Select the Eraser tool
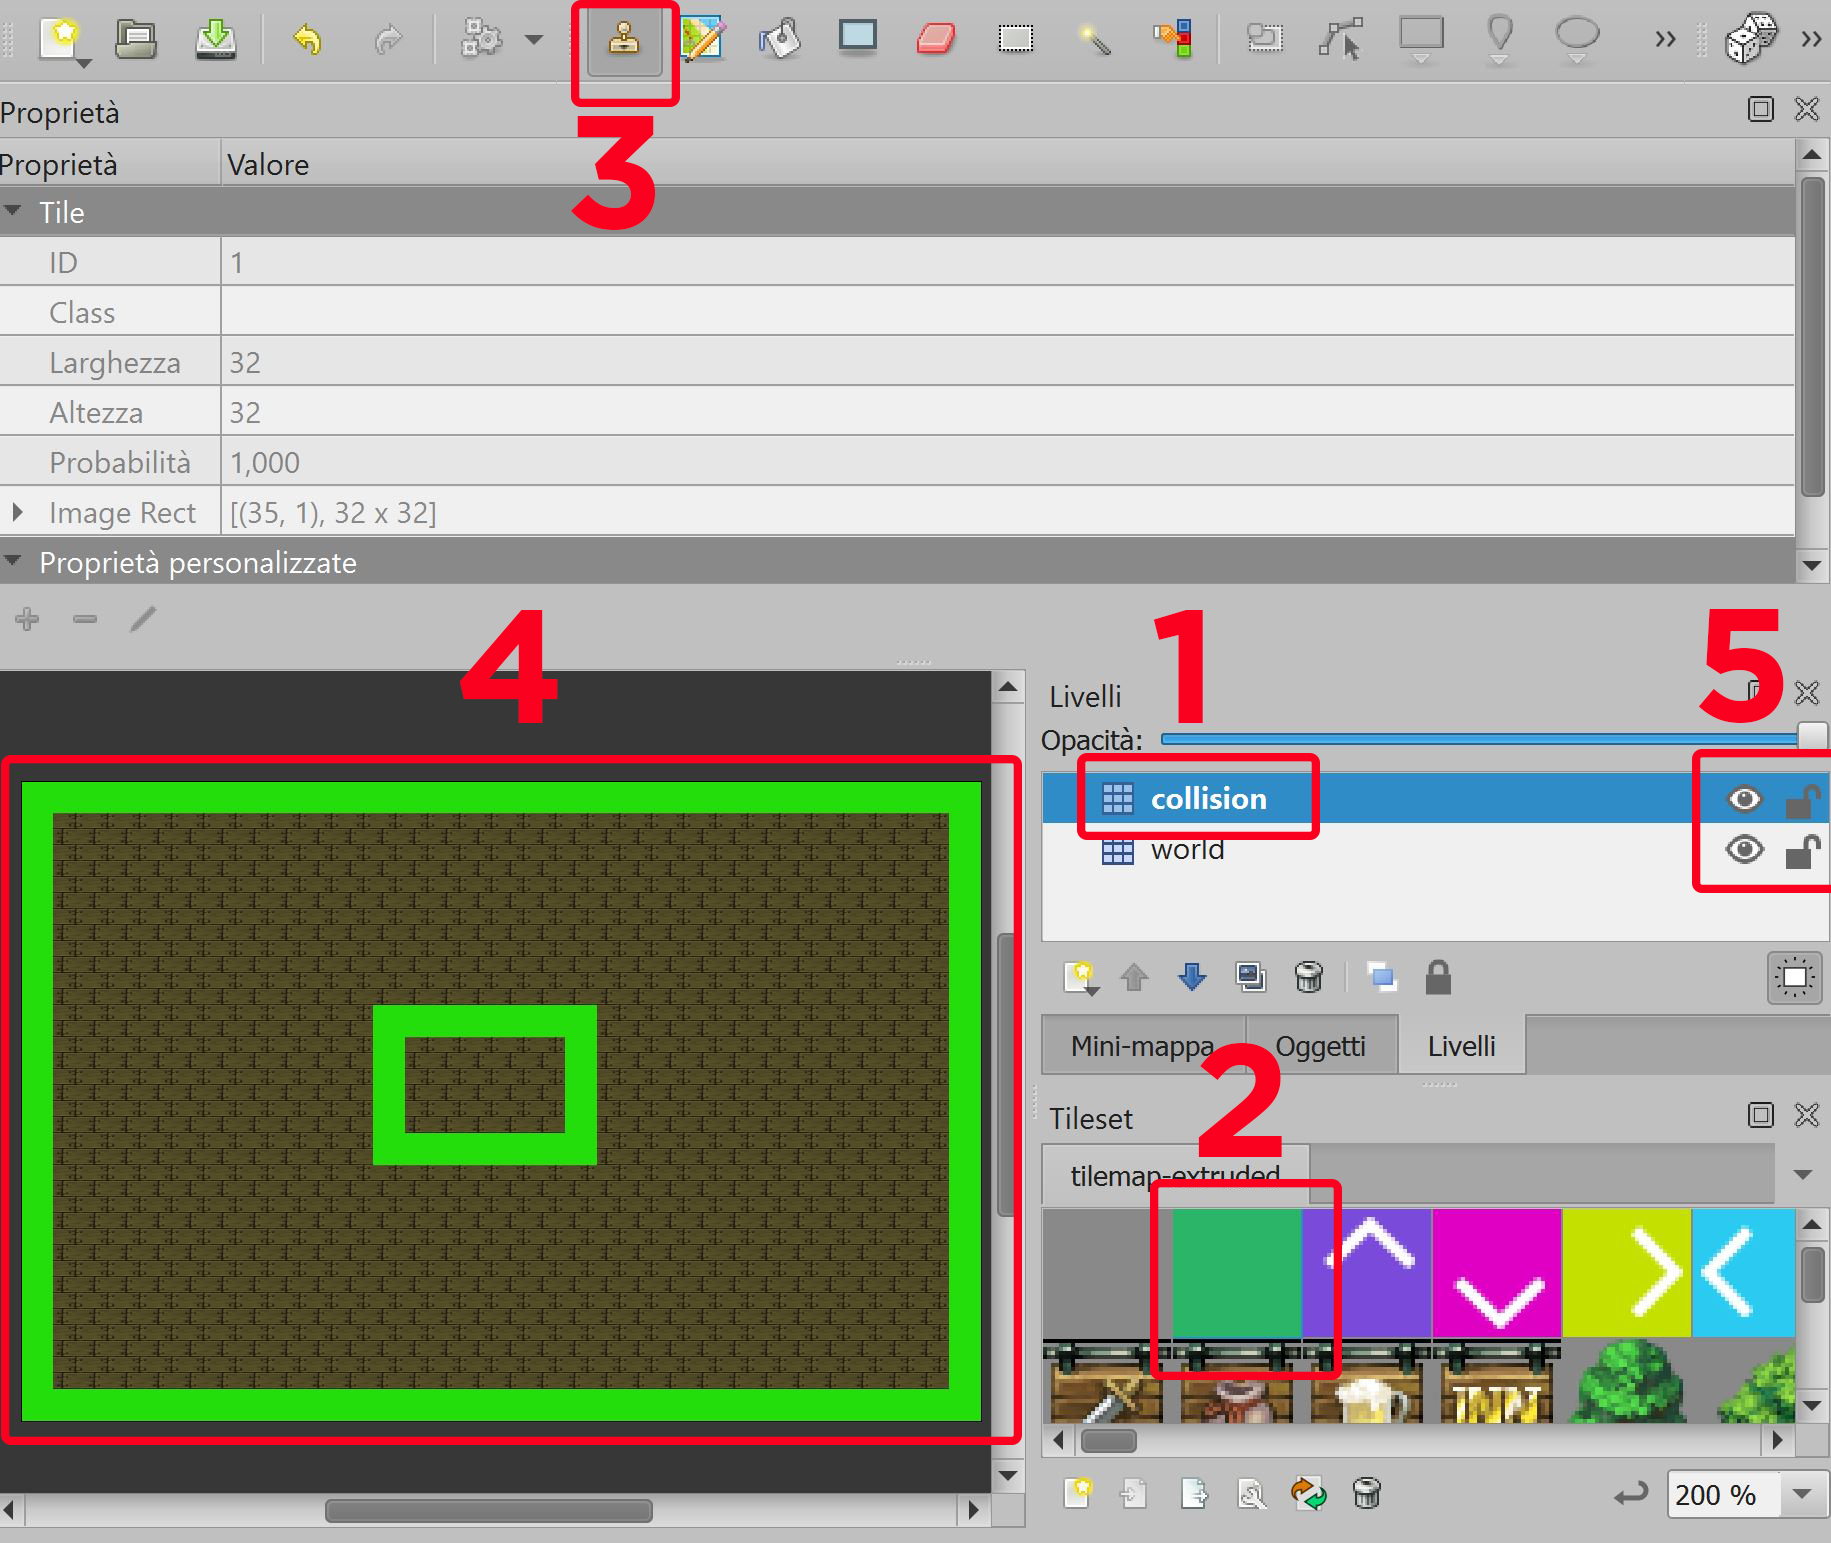 (x=936, y=39)
